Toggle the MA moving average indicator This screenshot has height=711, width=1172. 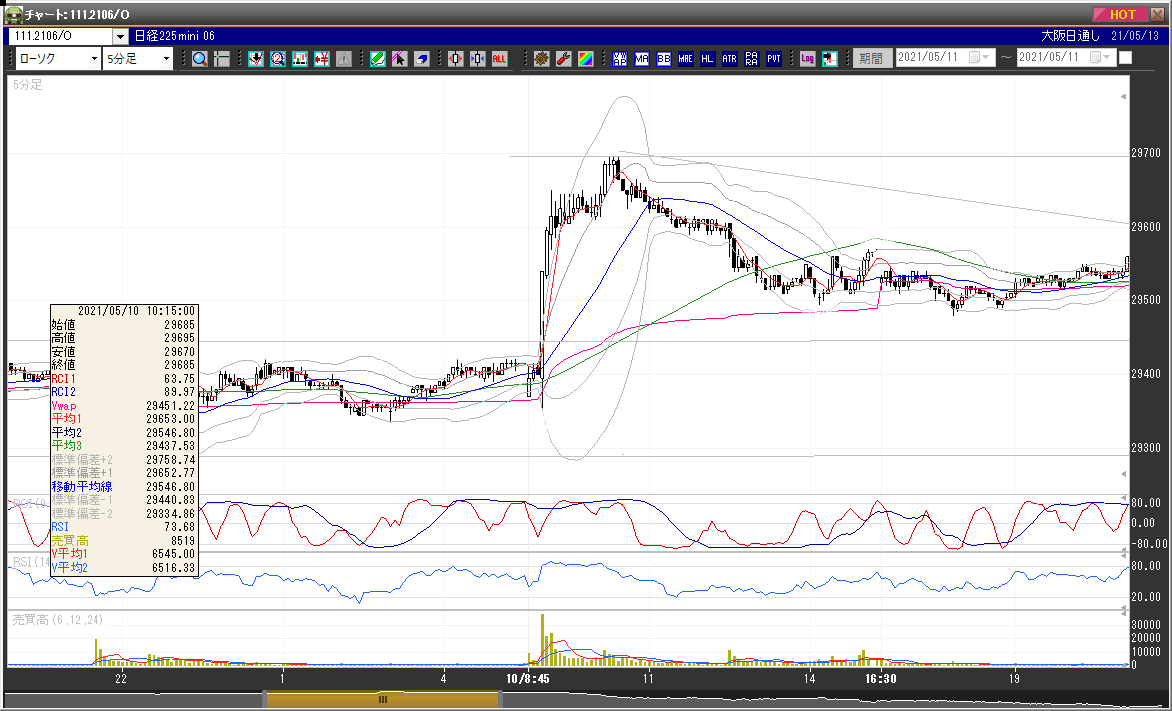641,58
